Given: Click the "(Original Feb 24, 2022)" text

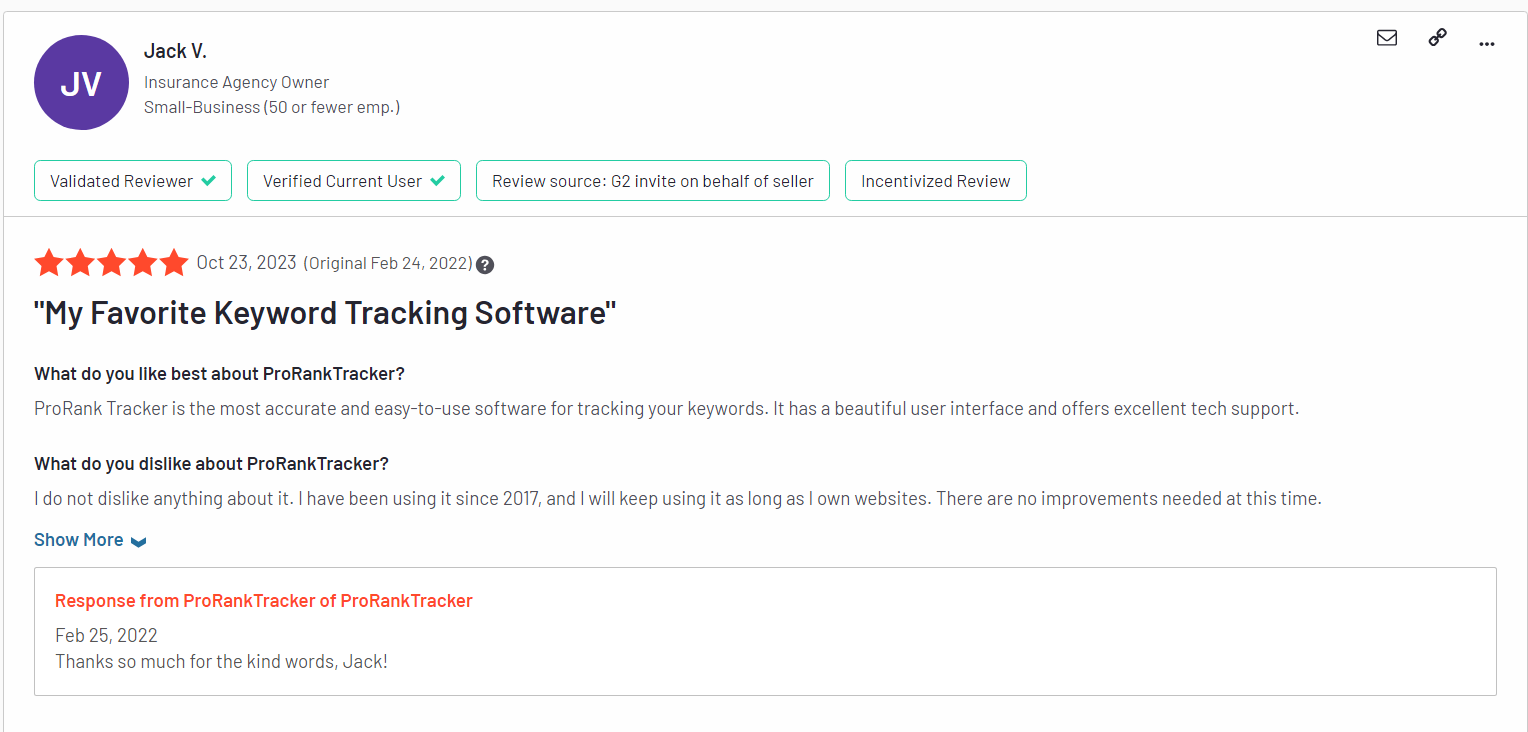Looking at the screenshot, I should (387, 263).
